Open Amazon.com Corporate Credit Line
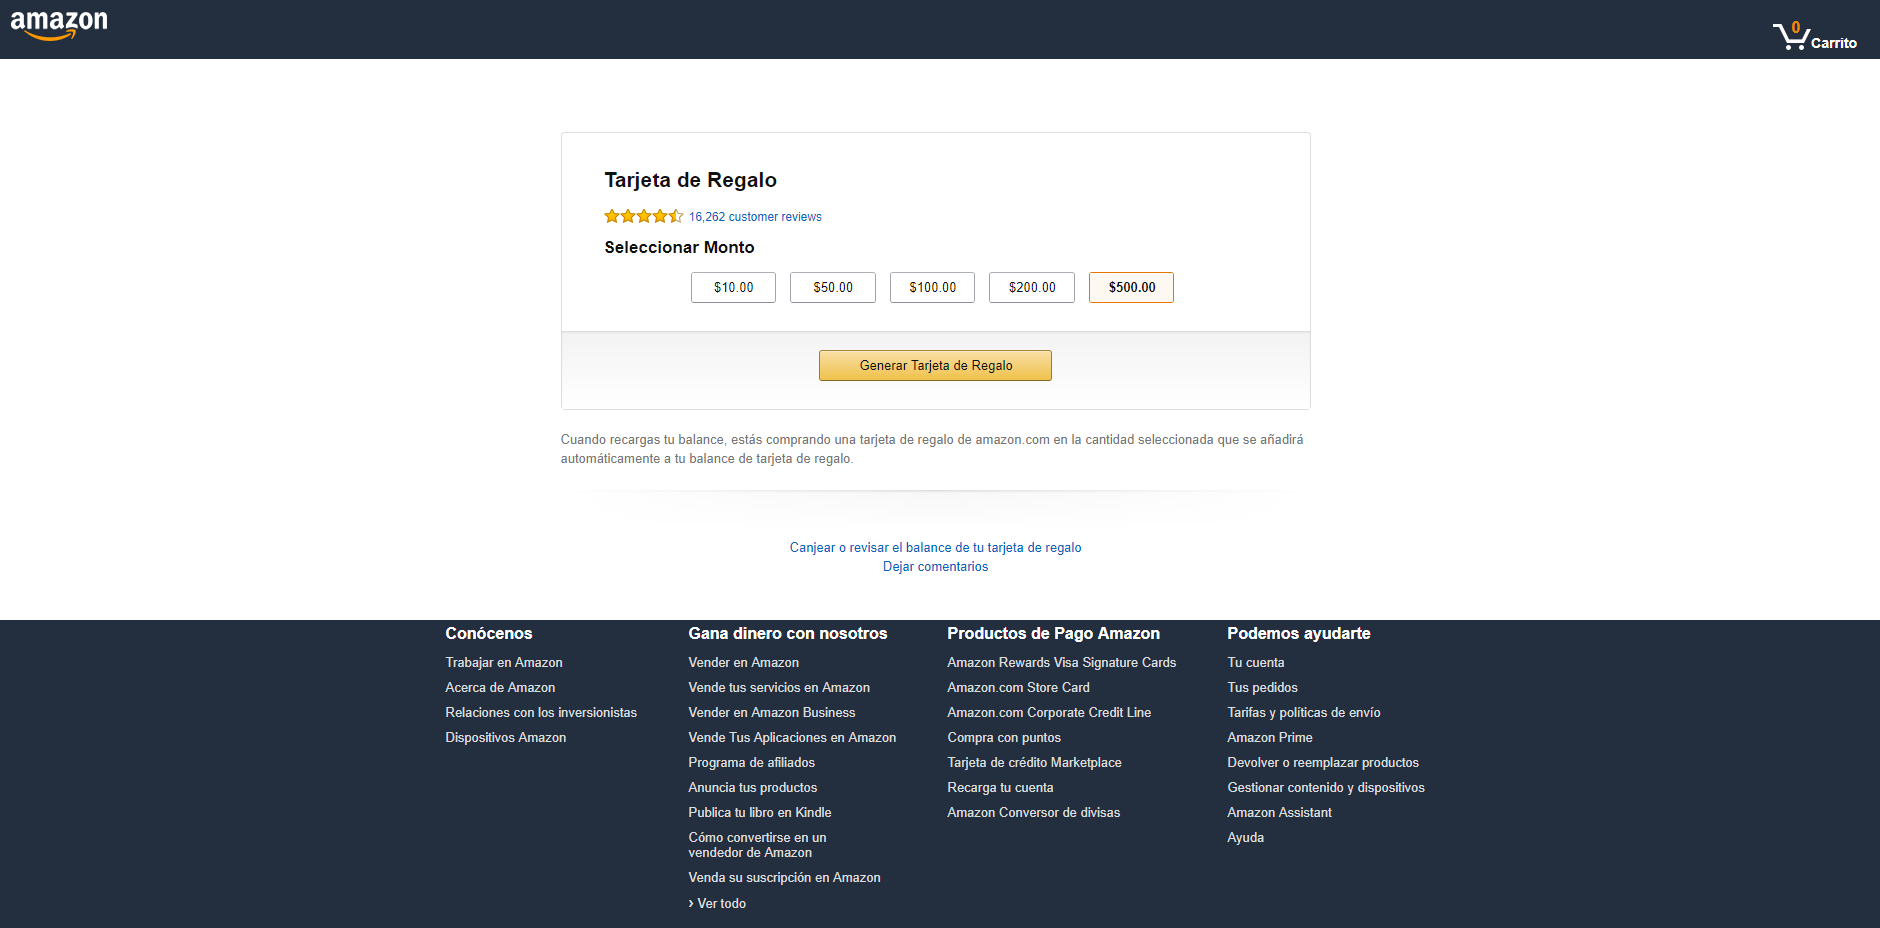1880x928 pixels. pyautogui.click(x=1049, y=712)
